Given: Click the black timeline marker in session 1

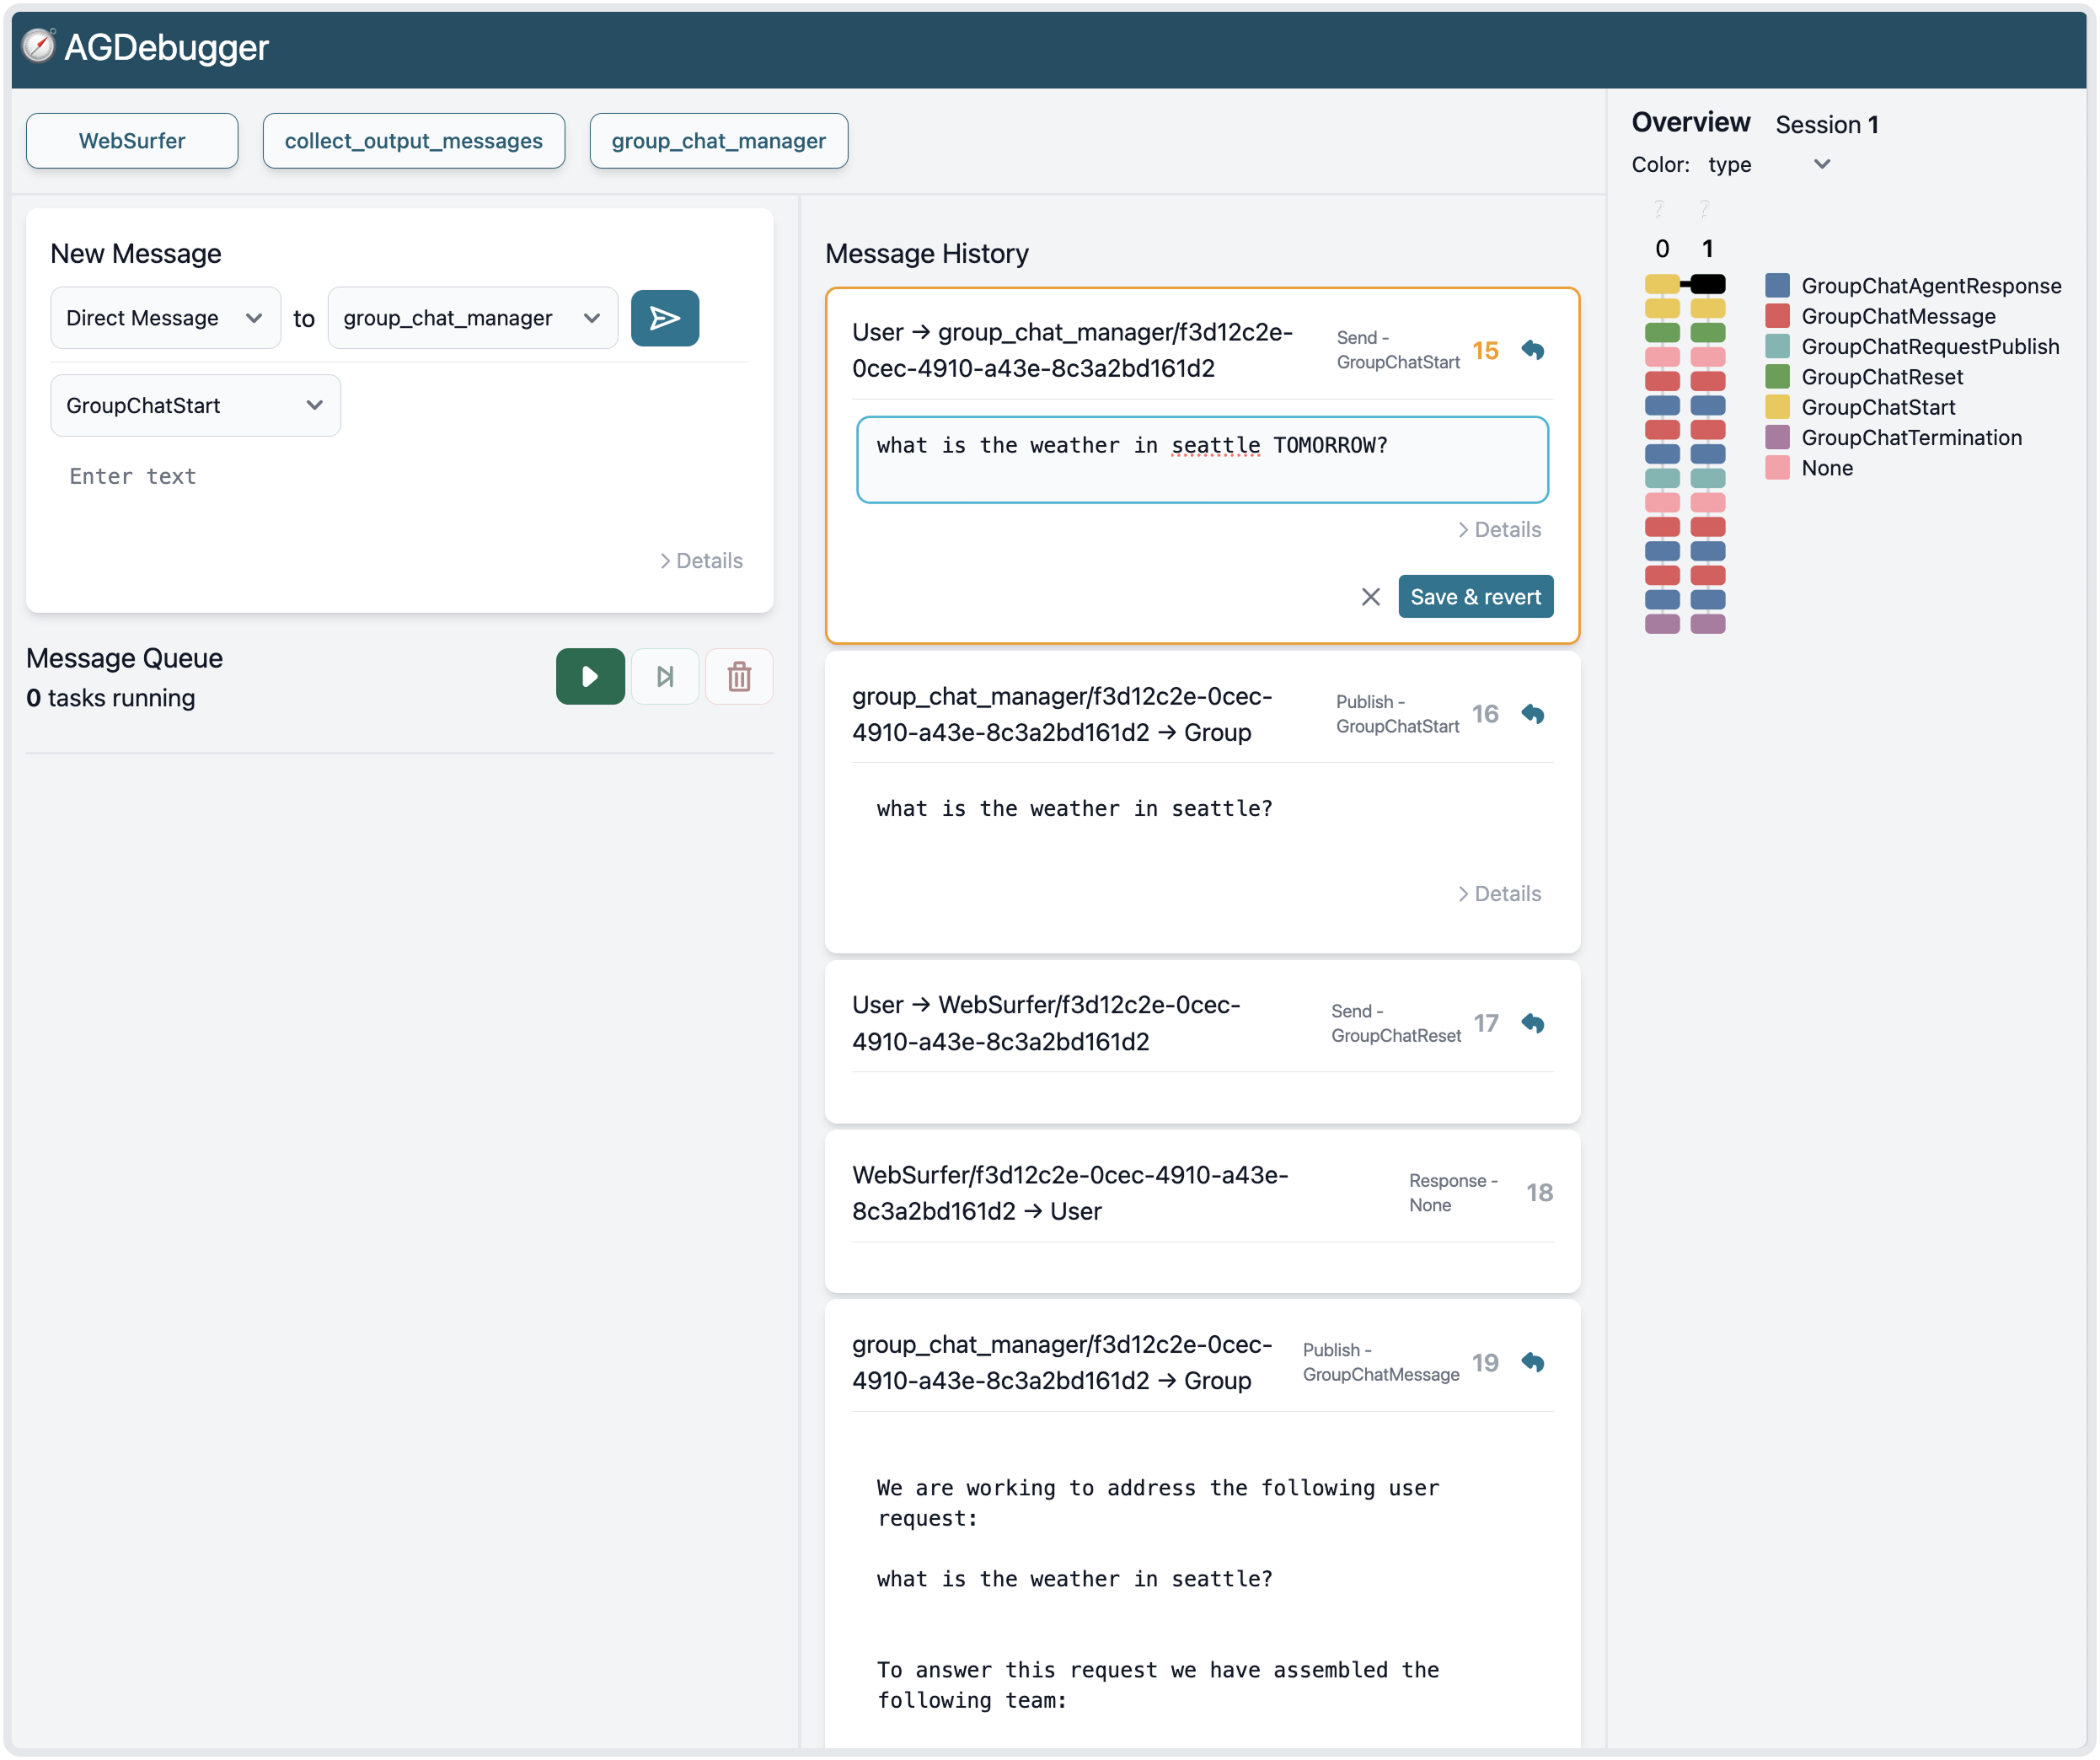Looking at the screenshot, I should [x=1707, y=284].
